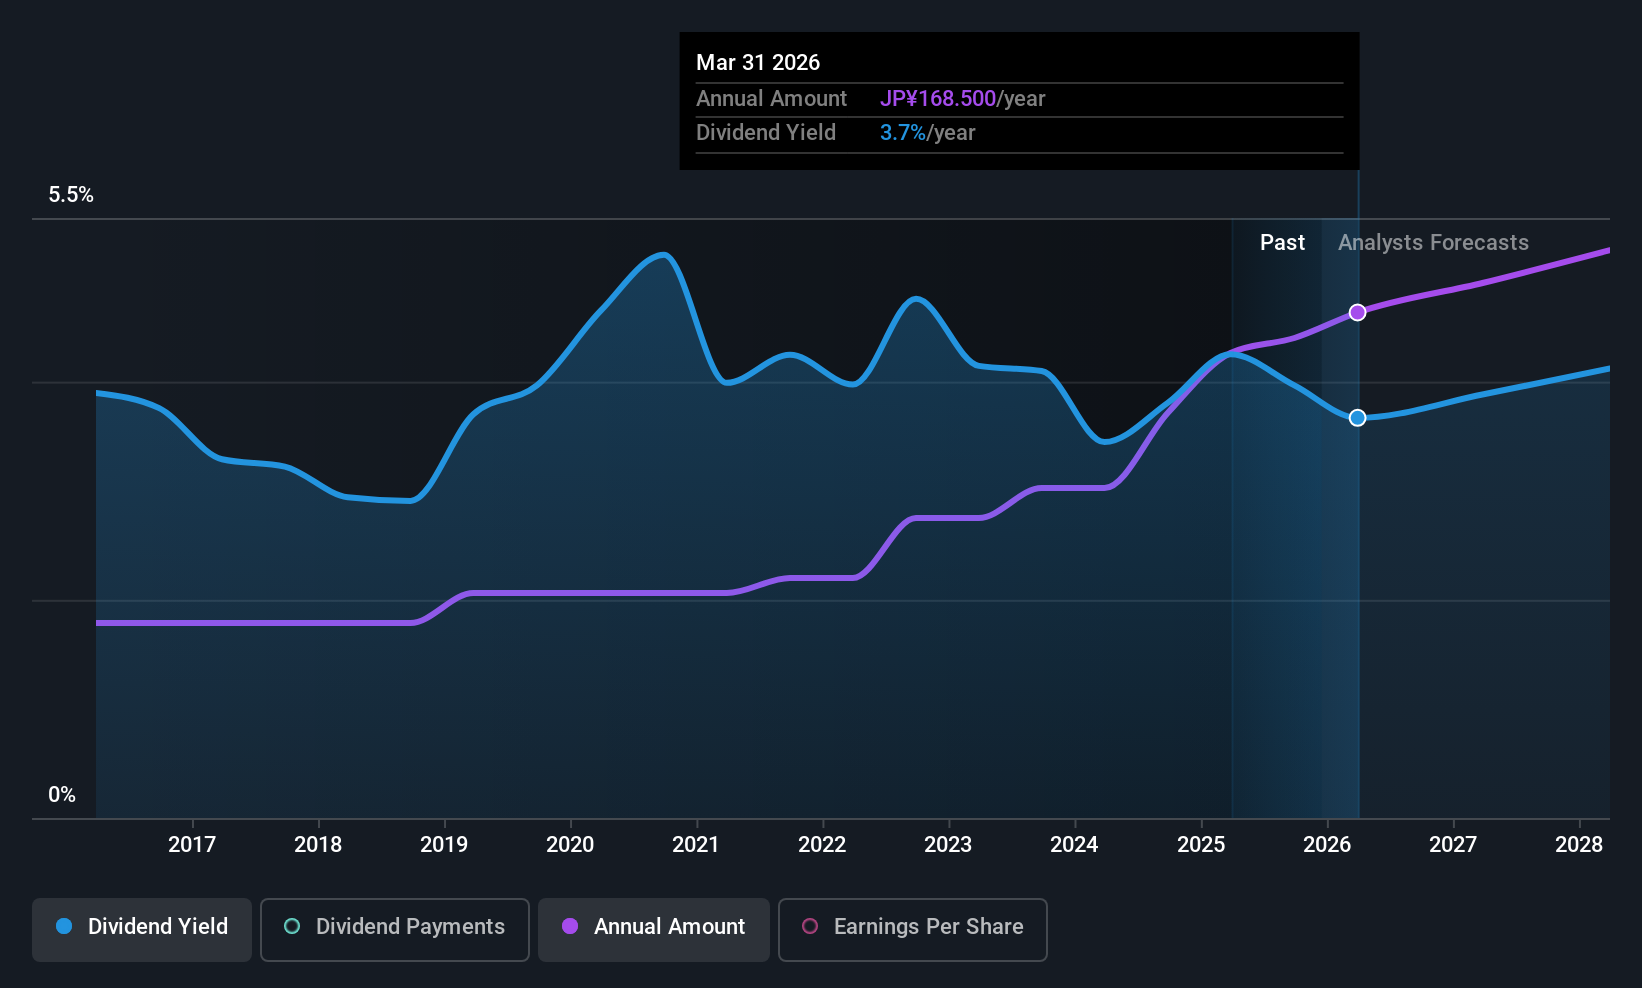
Task: Click the Past region label
Action: click(1282, 243)
